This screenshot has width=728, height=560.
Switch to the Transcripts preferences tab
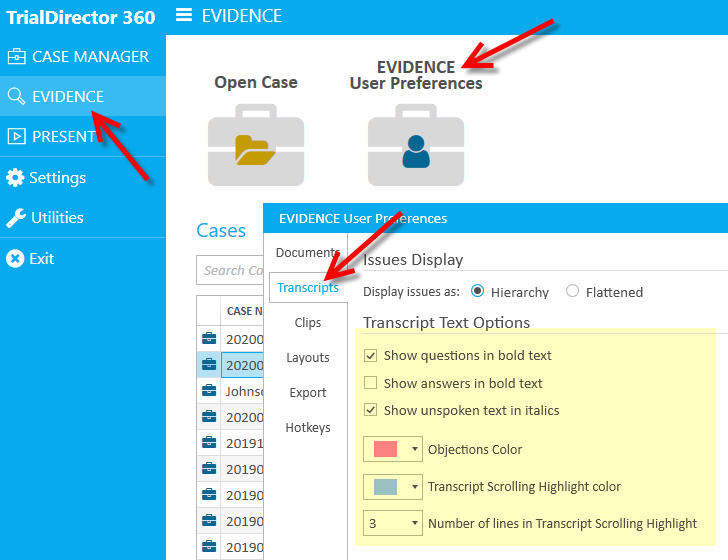pyautogui.click(x=308, y=287)
